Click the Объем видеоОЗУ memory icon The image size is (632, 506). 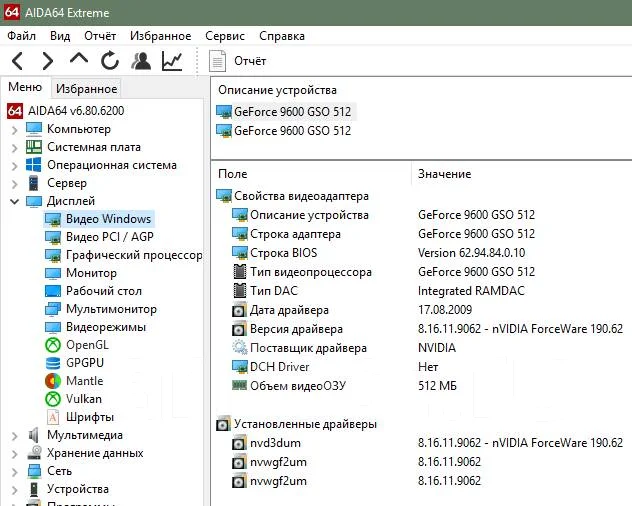(239, 385)
